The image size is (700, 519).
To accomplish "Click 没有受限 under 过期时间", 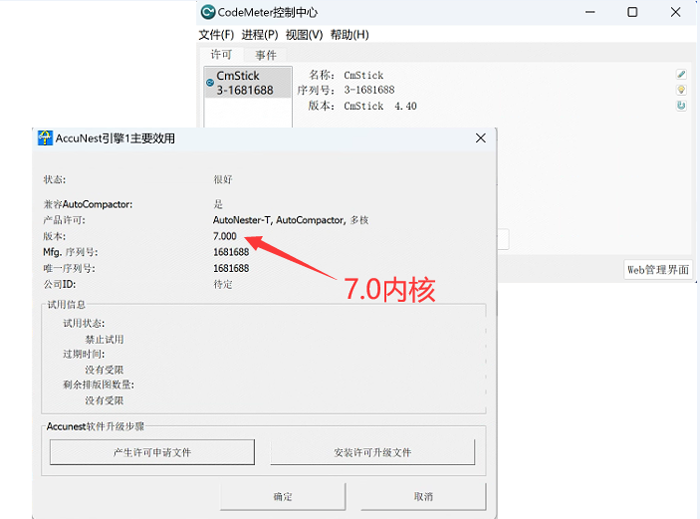I will click(x=104, y=370).
